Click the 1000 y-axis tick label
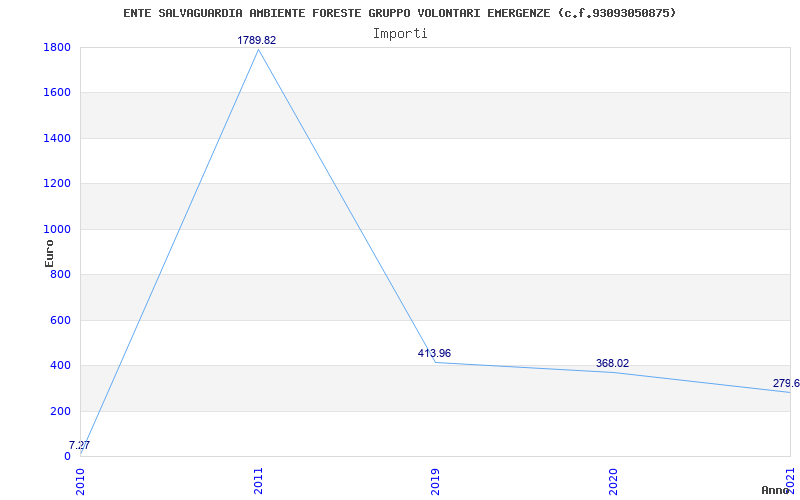Viewport: 800px width, 500px height. (57, 230)
